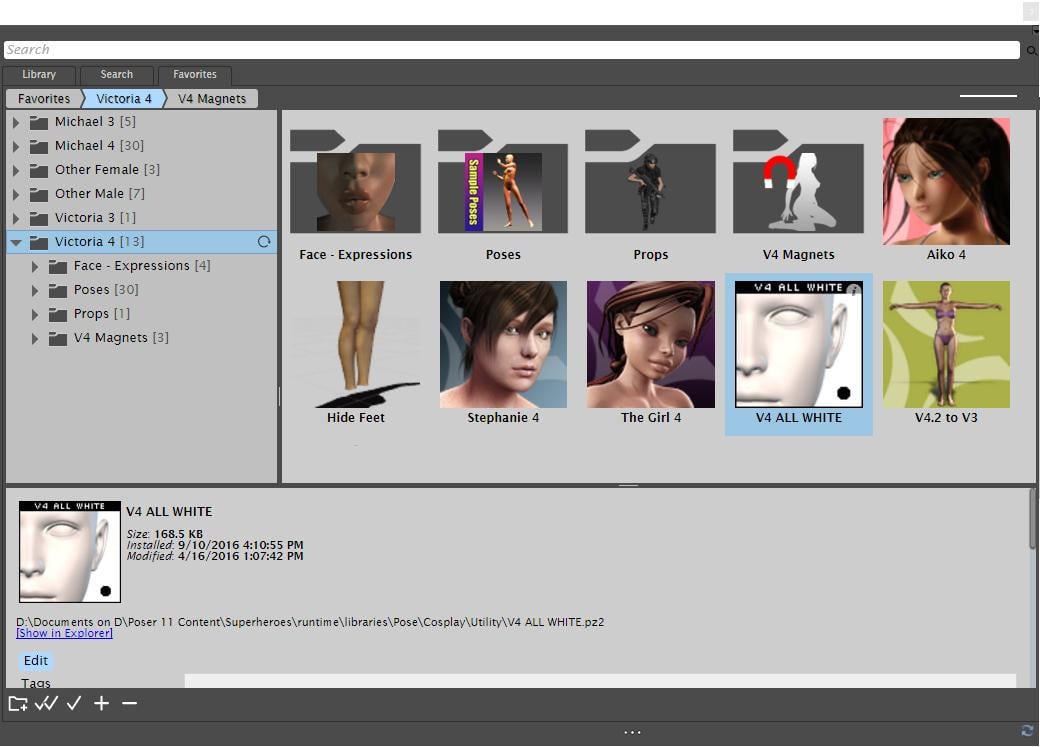The image size is (1040, 747).
Task: Click the V4 ALL WHITE preview image in details
Action: [x=70, y=552]
